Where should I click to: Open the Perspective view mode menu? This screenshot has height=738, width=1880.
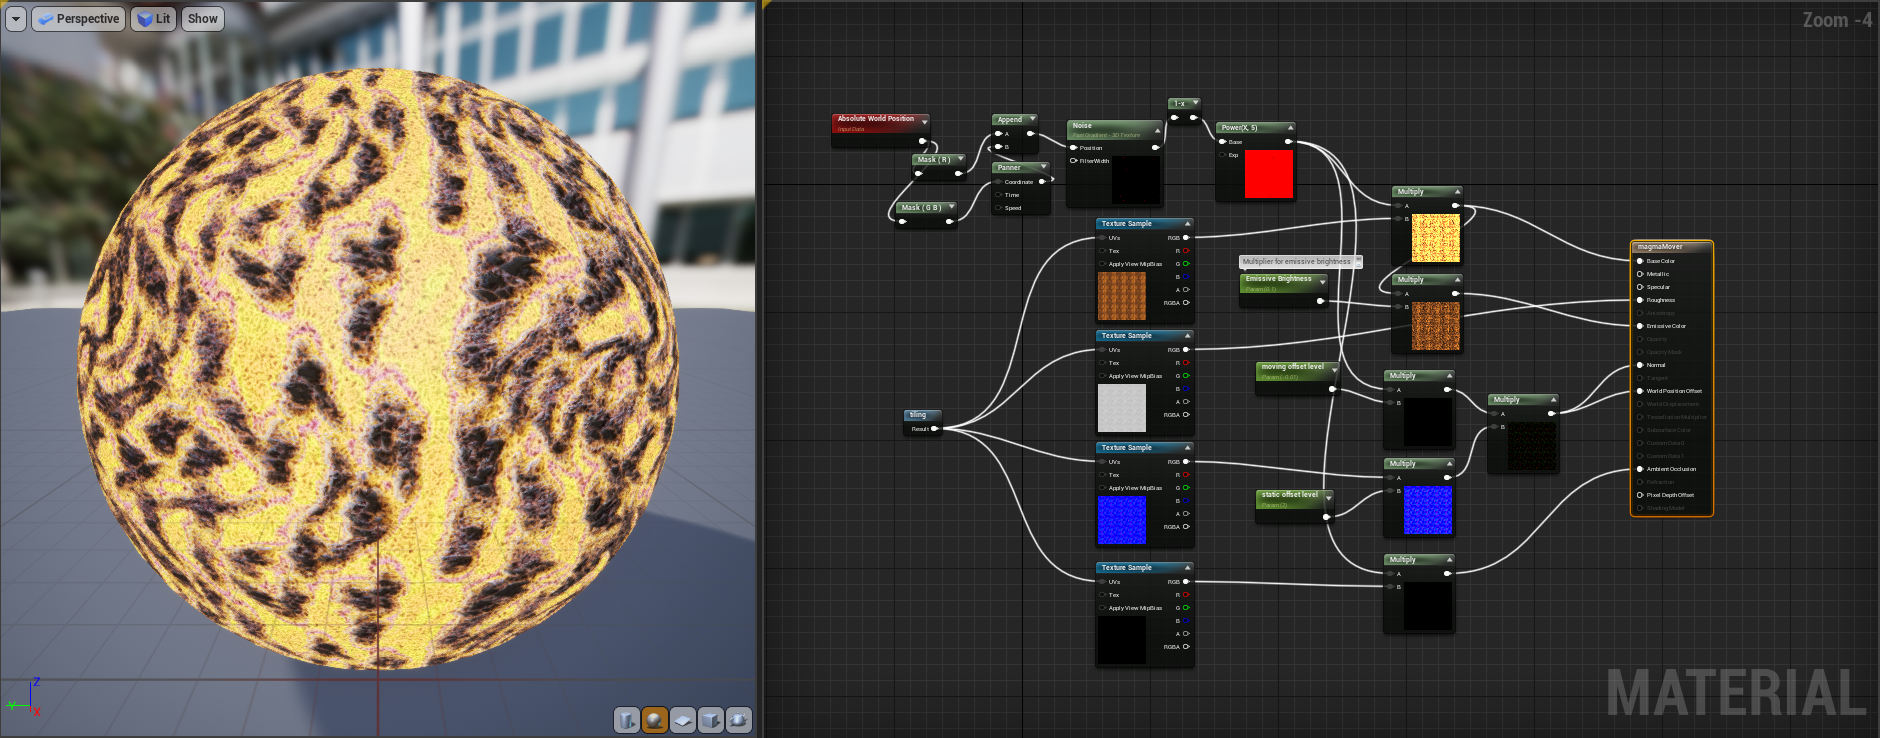point(78,19)
